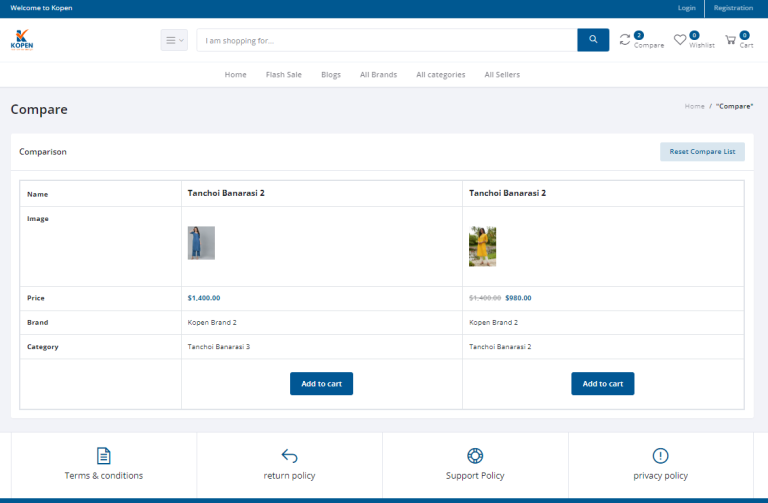
Task: Go to the Flash Sale menu item
Action: click(x=283, y=75)
